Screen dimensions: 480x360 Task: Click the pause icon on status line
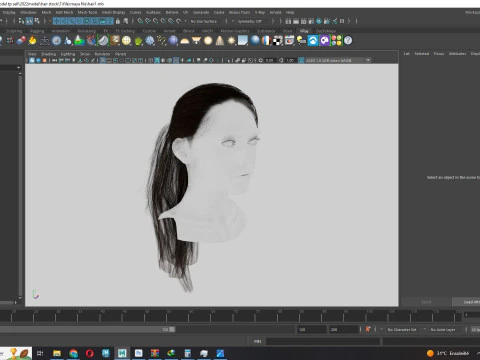342,21
